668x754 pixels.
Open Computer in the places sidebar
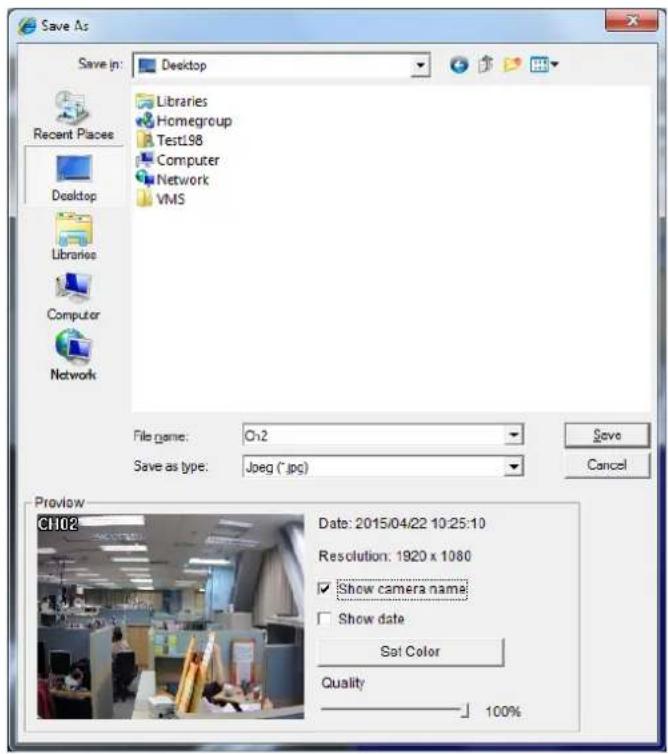pyautogui.click(x=73, y=296)
